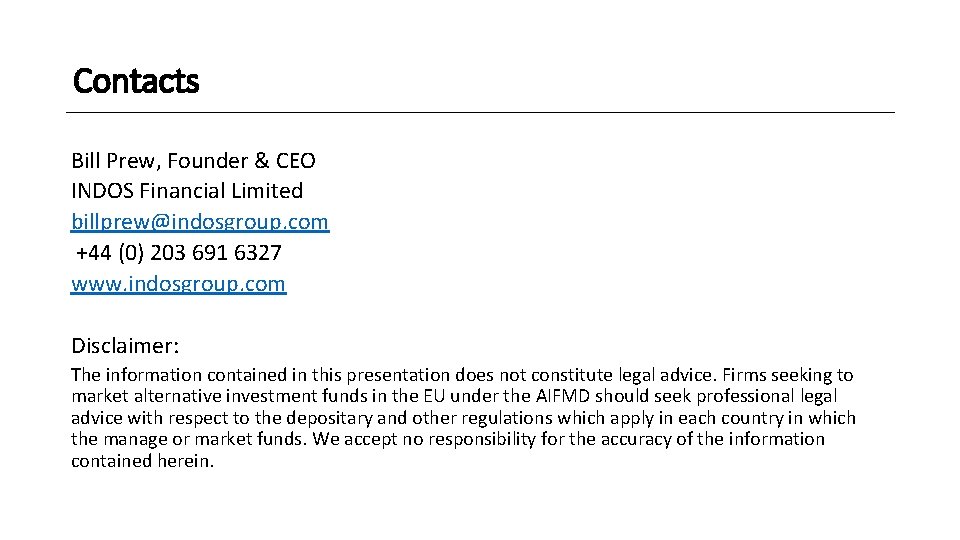Click the Disclaimer: heading

point(125,346)
